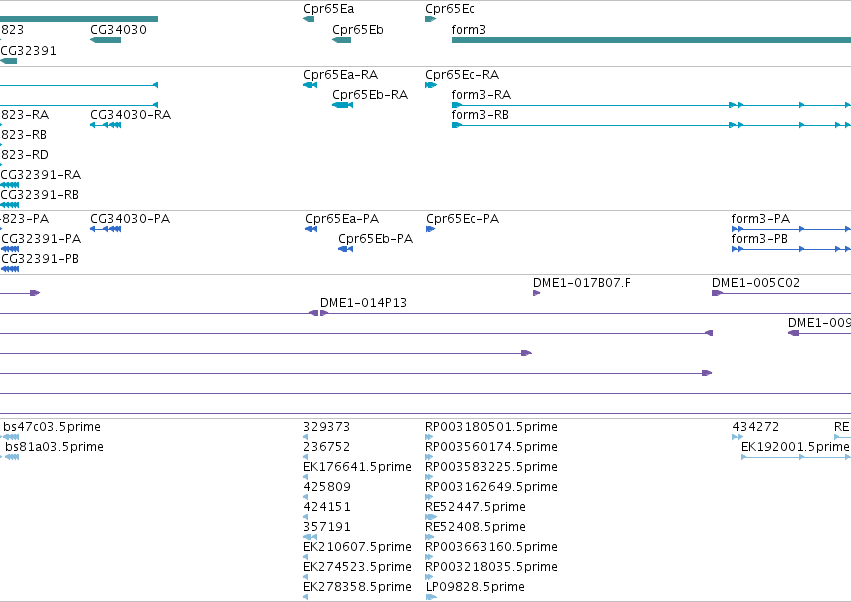Select transcript Cpr65Ec-RA
This screenshot has width=851, height=602.
pyautogui.click(x=462, y=74)
